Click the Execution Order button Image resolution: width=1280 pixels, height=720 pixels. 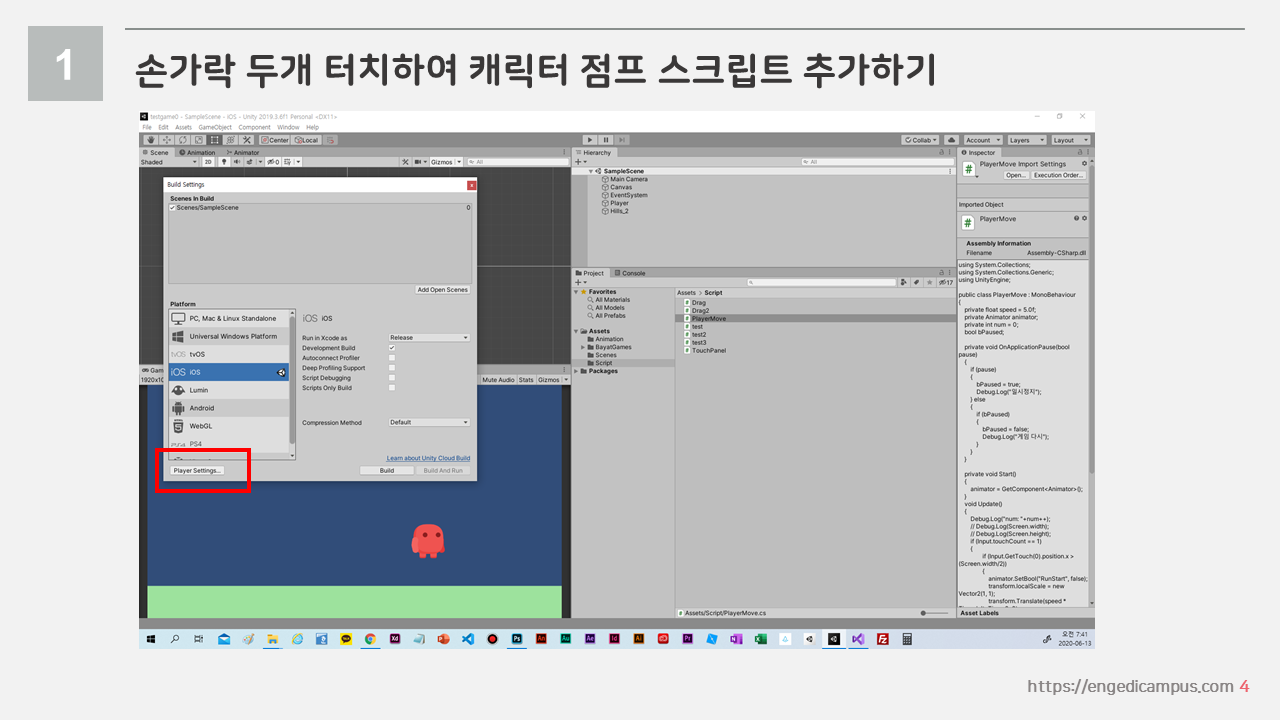pyautogui.click(x=1059, y=175)
